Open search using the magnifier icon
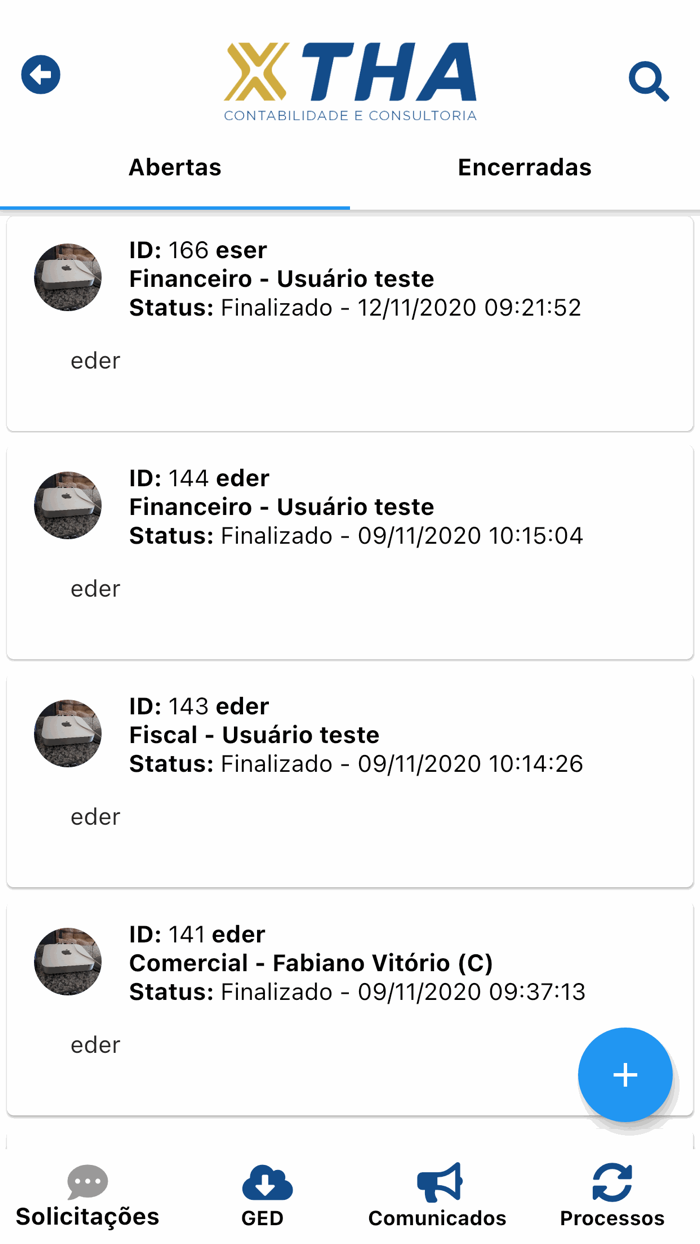This screenshot has height=1244, width=700. click(x=649, y=82)
